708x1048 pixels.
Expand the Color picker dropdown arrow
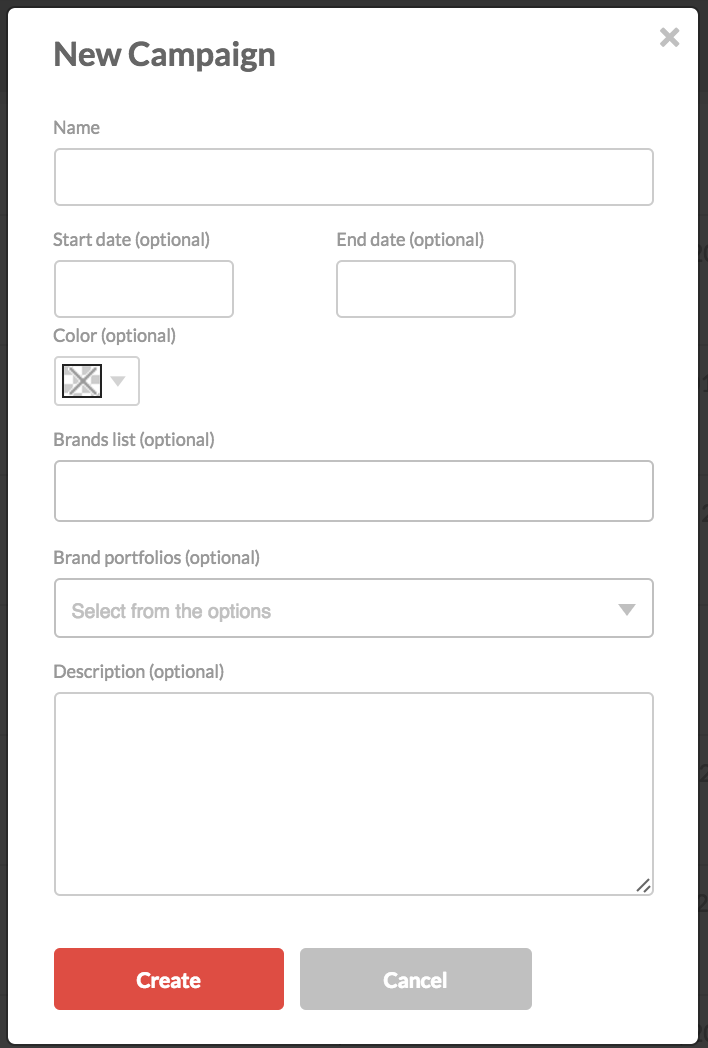(118, 381)
